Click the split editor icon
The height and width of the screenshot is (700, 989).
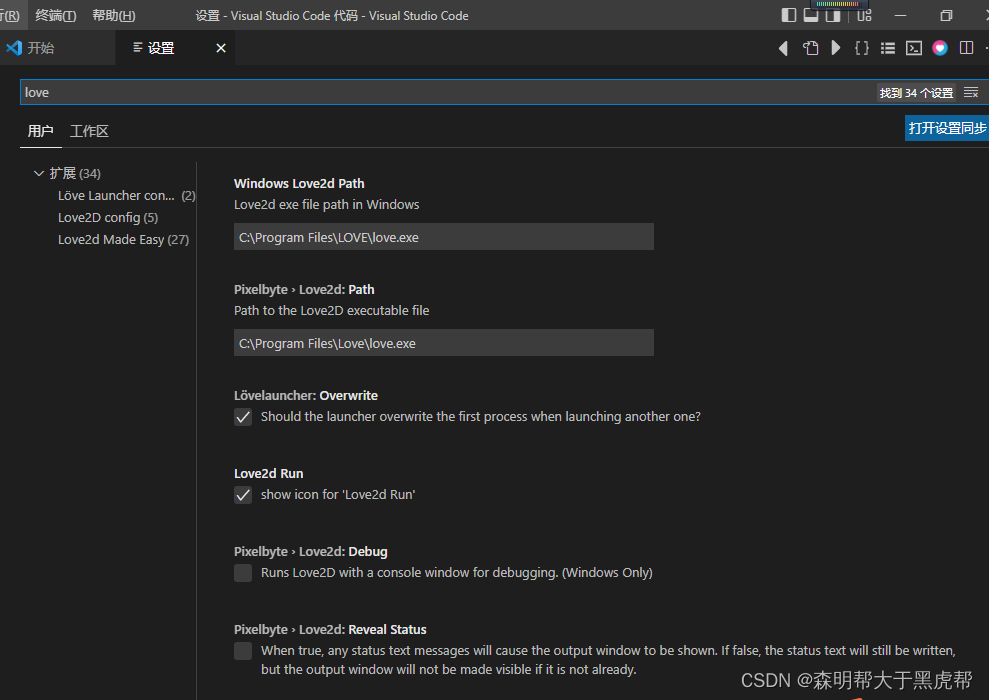(x=966, y=48)
